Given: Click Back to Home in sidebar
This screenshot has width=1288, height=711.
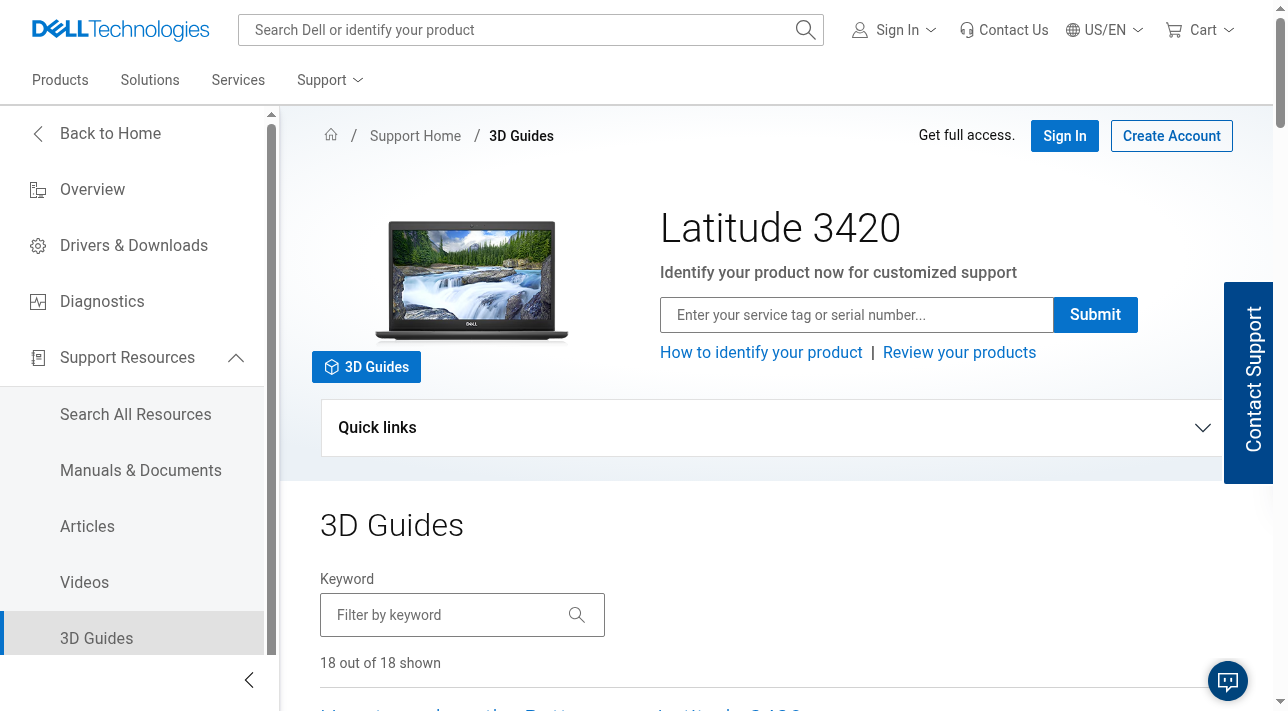Looking at the screenshot, I should 110,134.
